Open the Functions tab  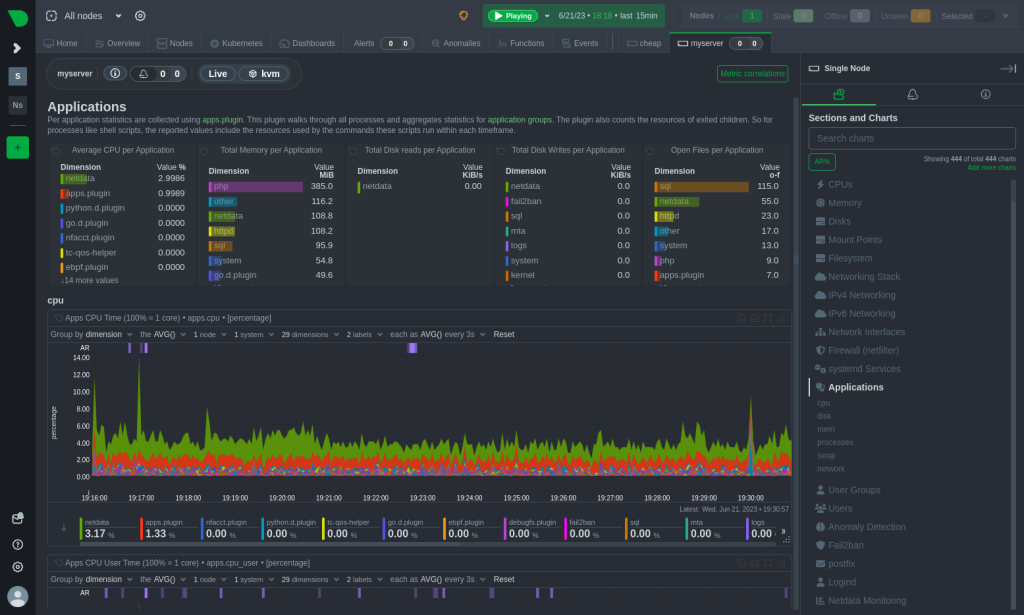(x=521, y=43)
